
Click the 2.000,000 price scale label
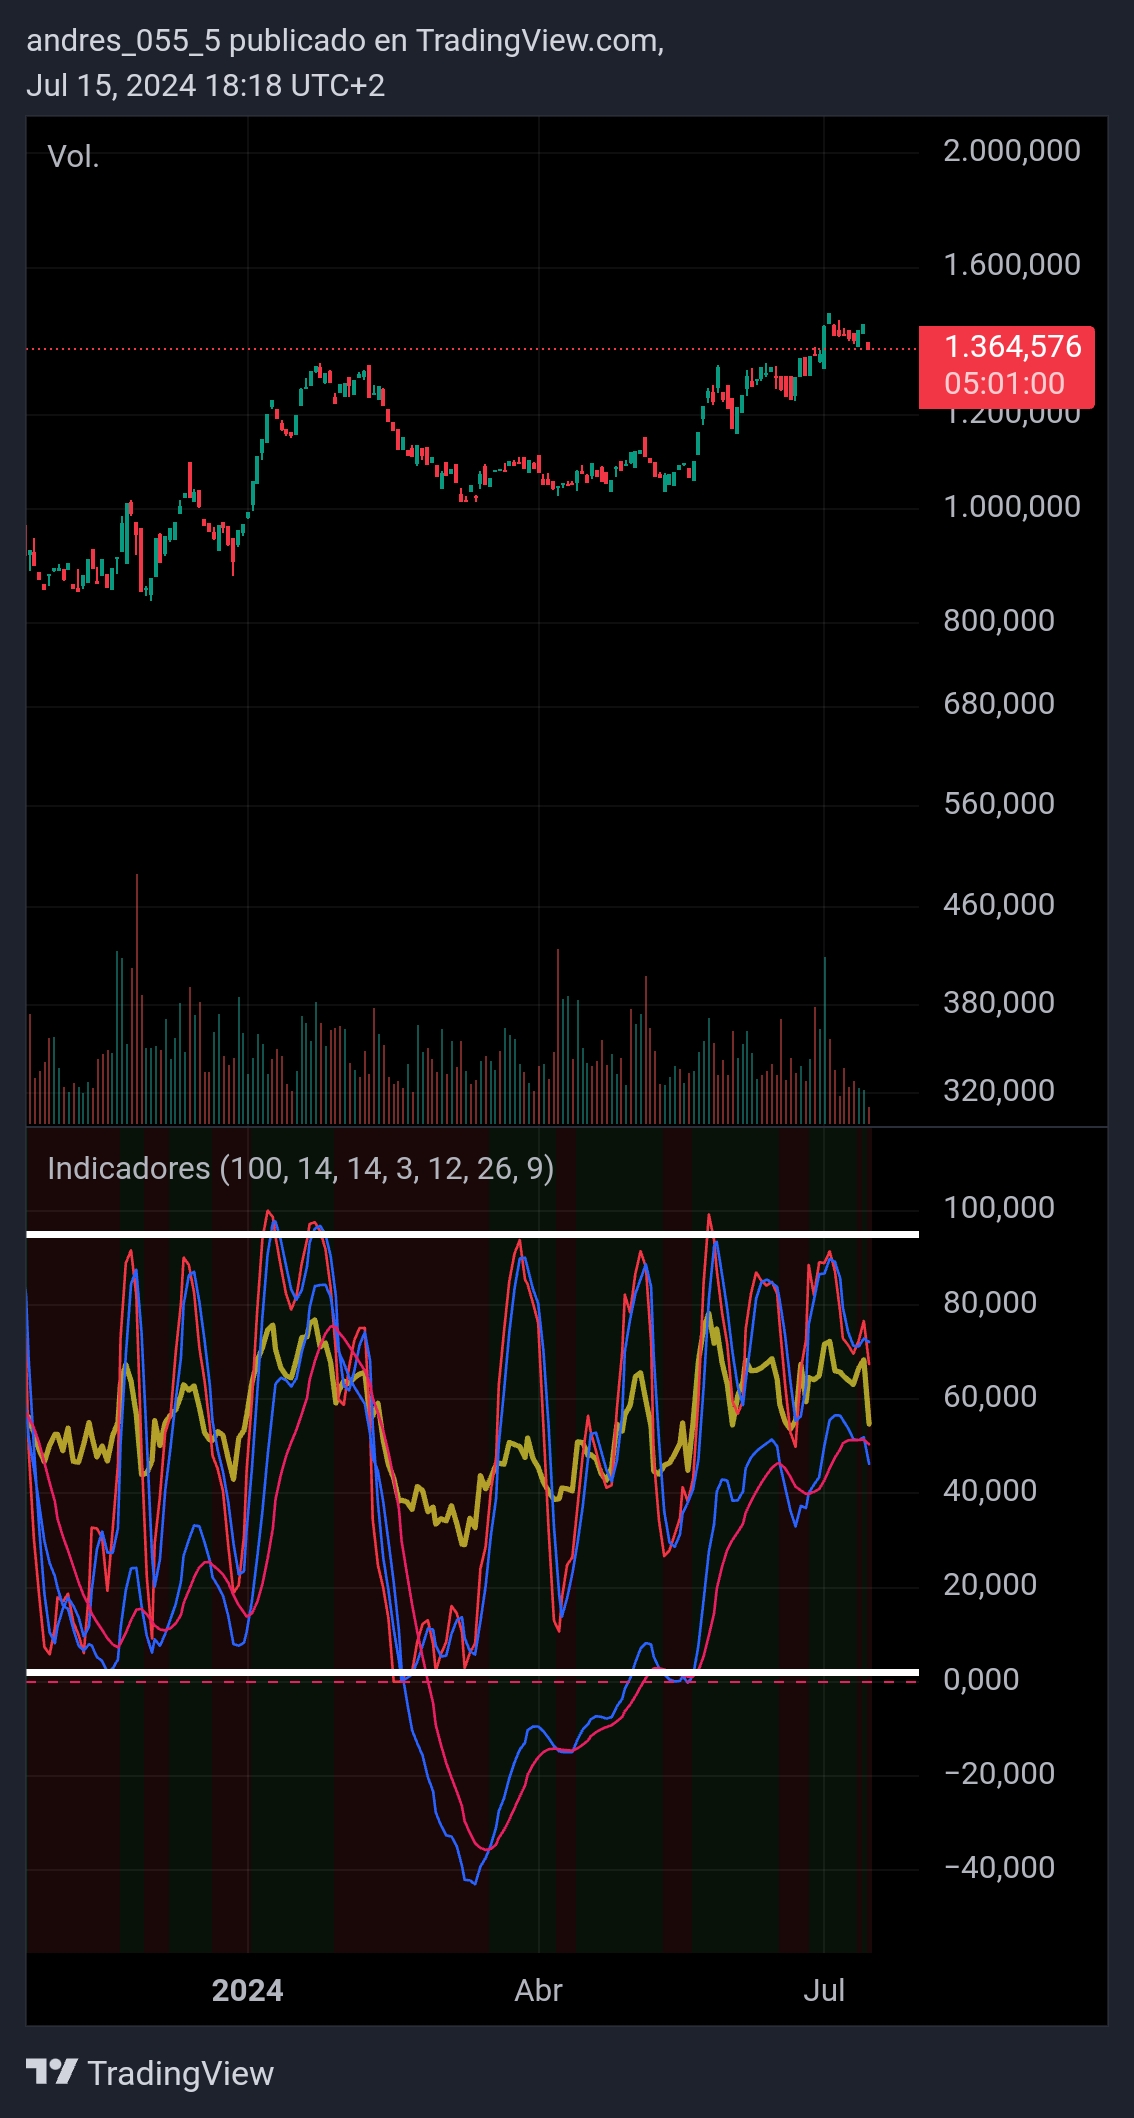tap(1011, 151)
